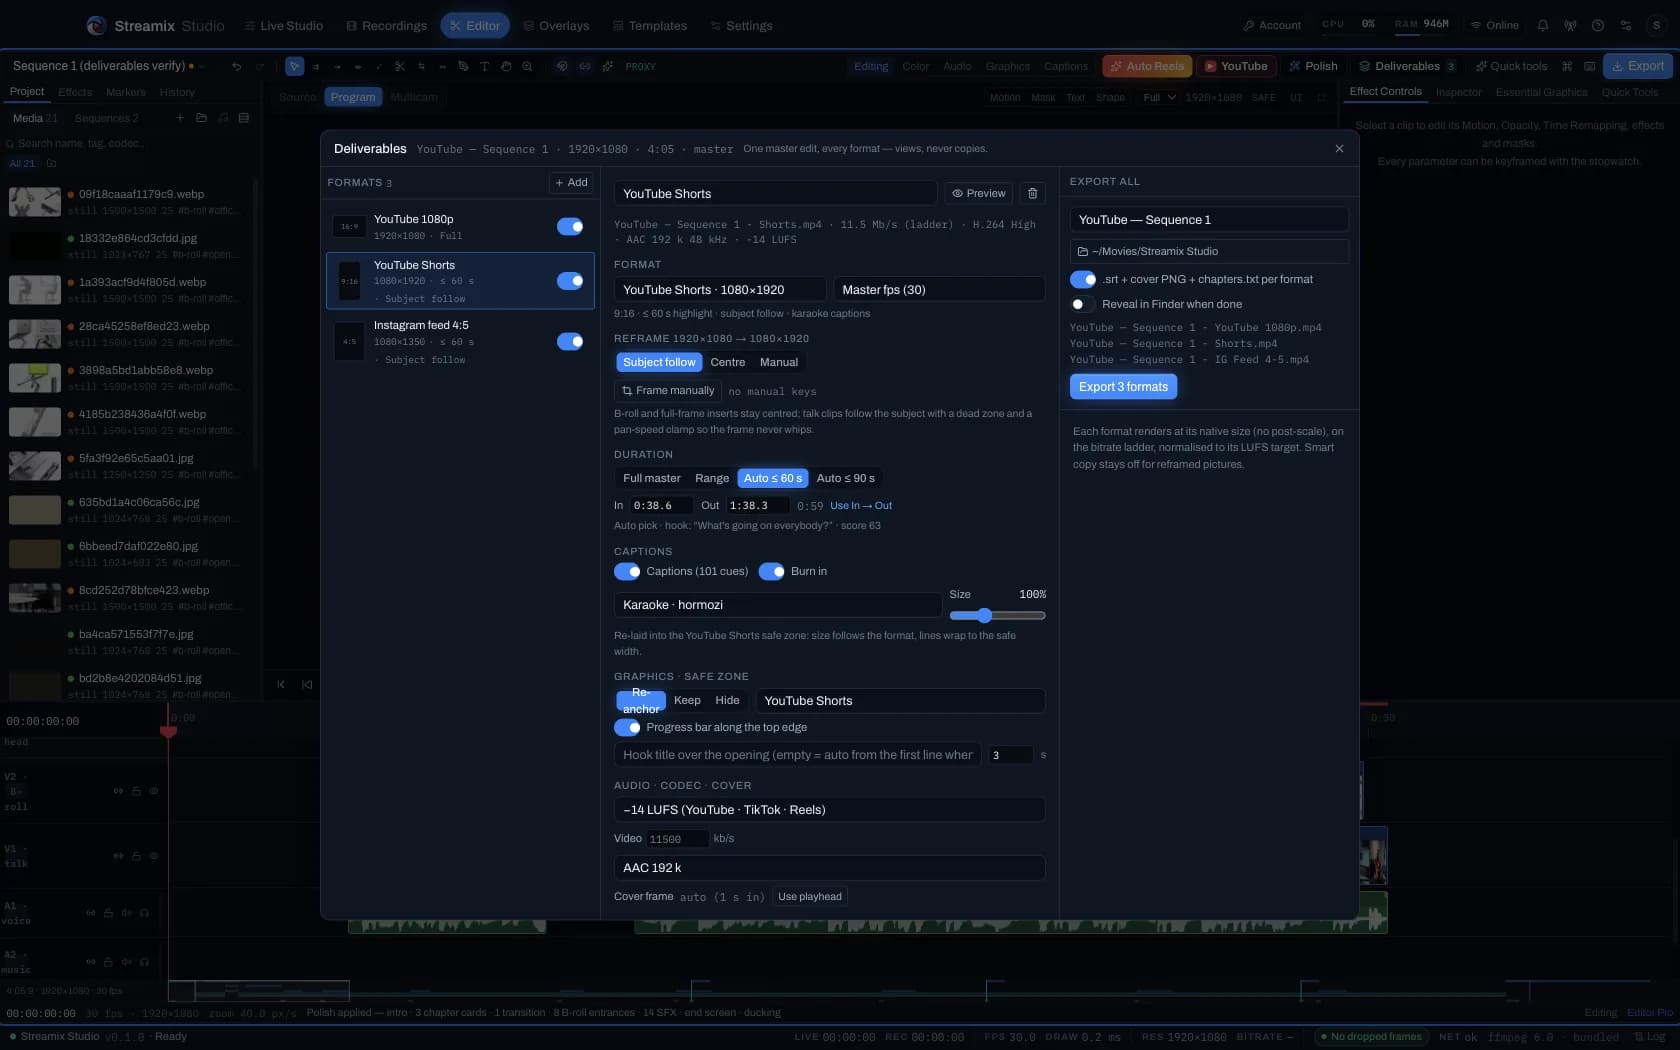Select the Razor scissors tool in toolbar
1680x1050 pixels.
(399, 66)
